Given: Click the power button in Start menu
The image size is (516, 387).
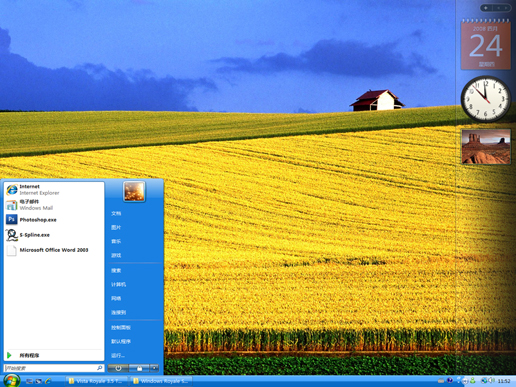Looking at the screenshot, I should click(118, 368).
